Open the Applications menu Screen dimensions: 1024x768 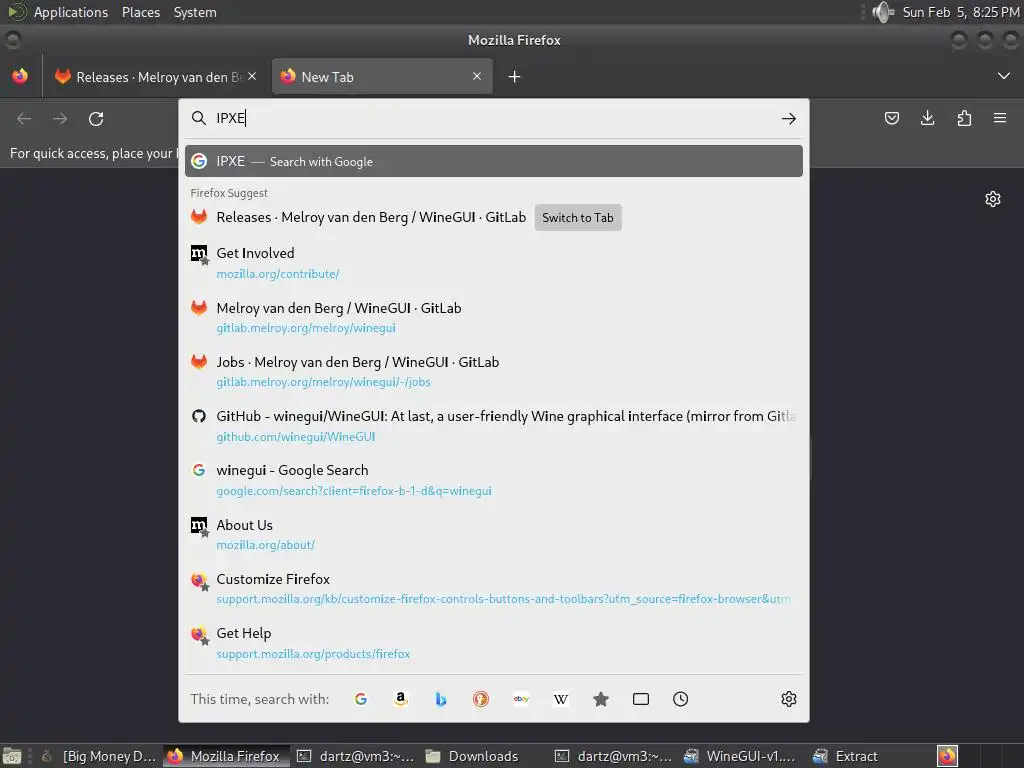click(71, 12)
